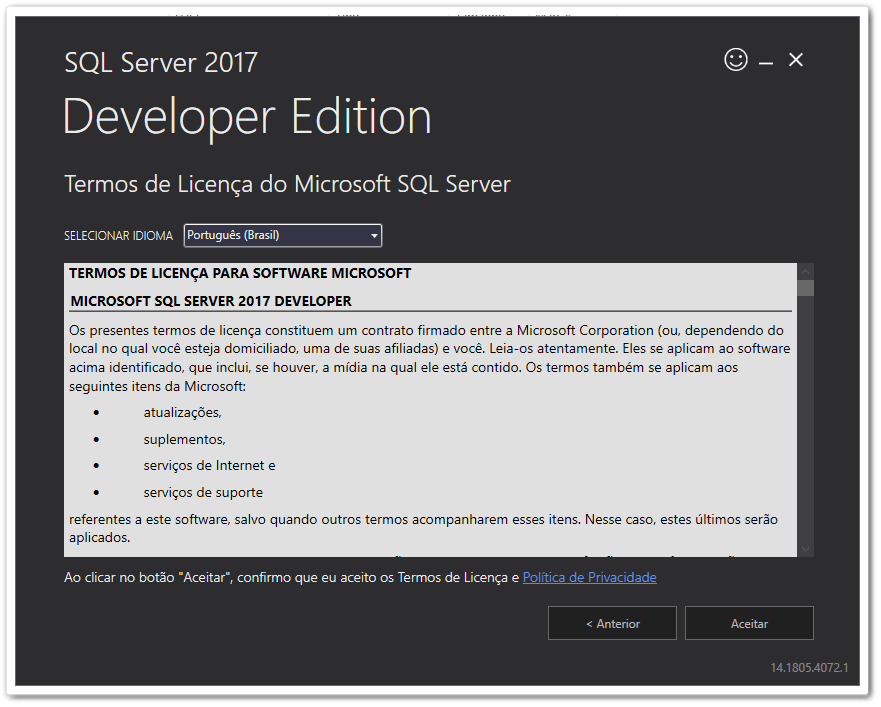The height and width of the screenshot is (707, 881).
Task: Open the Política de Privacidade link
Action: tap(589, 577)
